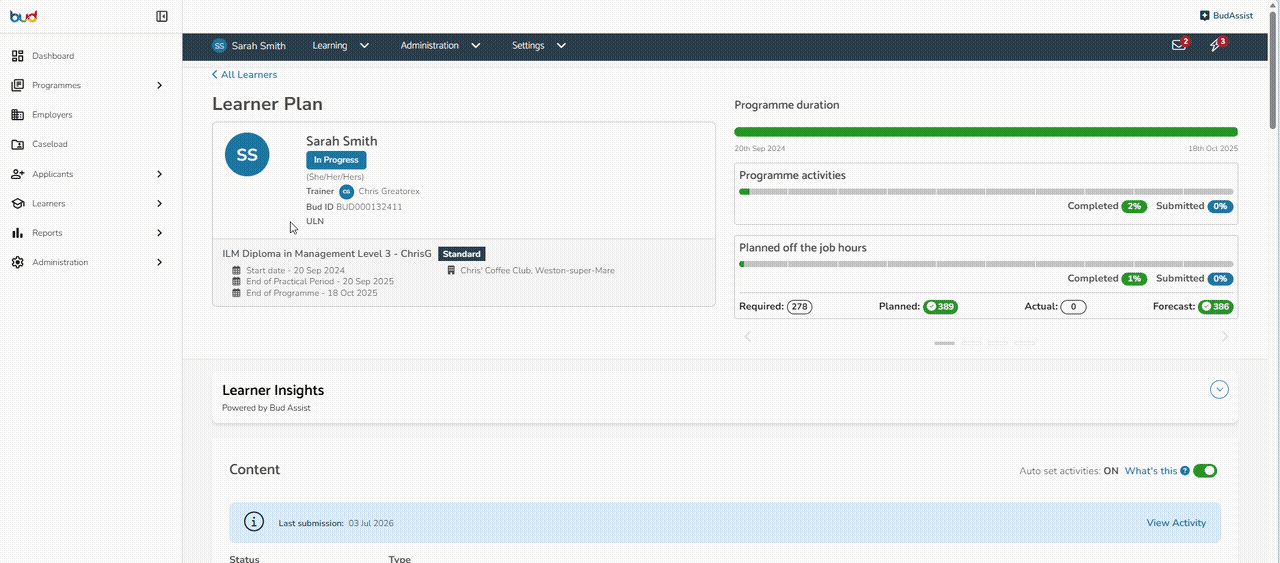This screenshot has height=563, width=1280.
Task: Toggle Auto set activities switch off
Action: click(x=1205, y=471)
